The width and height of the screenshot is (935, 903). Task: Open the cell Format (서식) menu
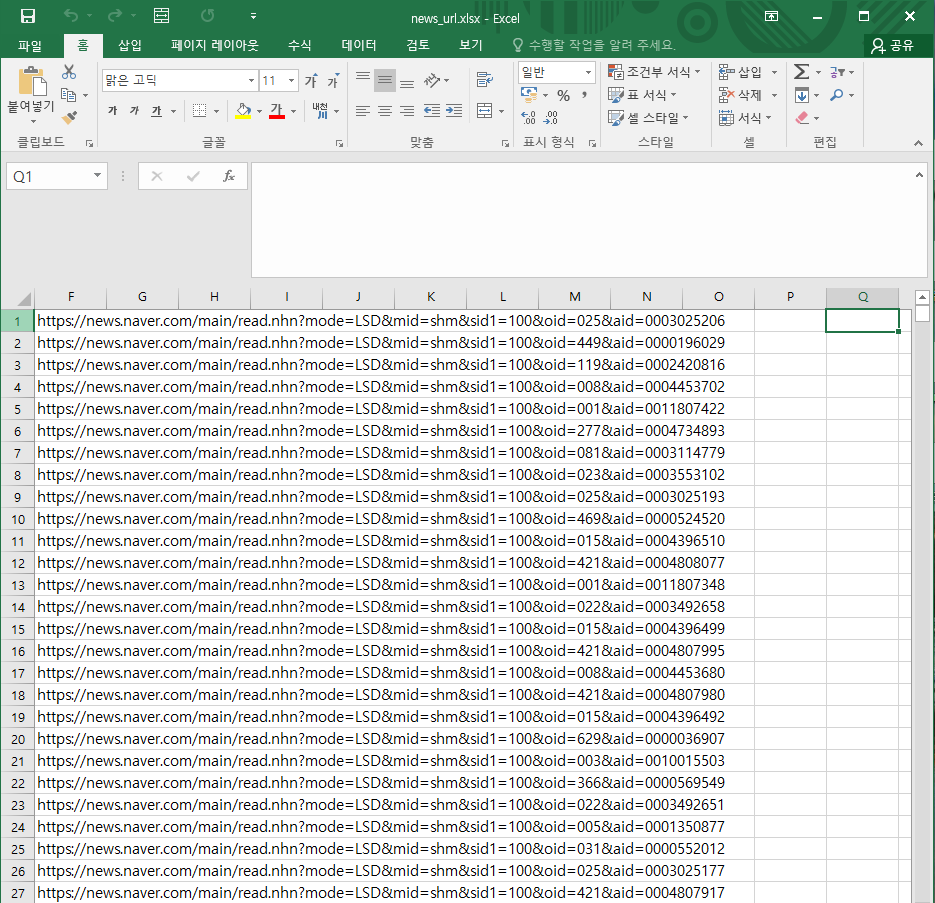tap(745, 118)
